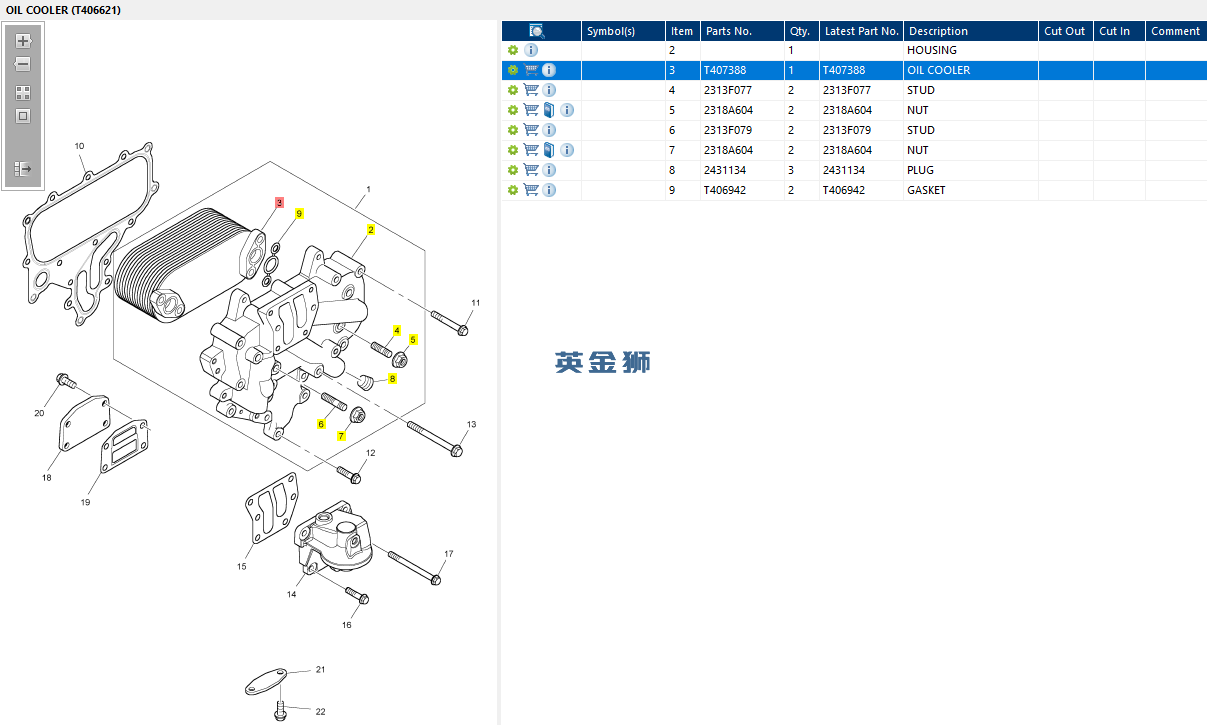This screenshot has height=725, width=1207.
Task: Add STUD 2313F079 to cart
Action: pos(531,130)
